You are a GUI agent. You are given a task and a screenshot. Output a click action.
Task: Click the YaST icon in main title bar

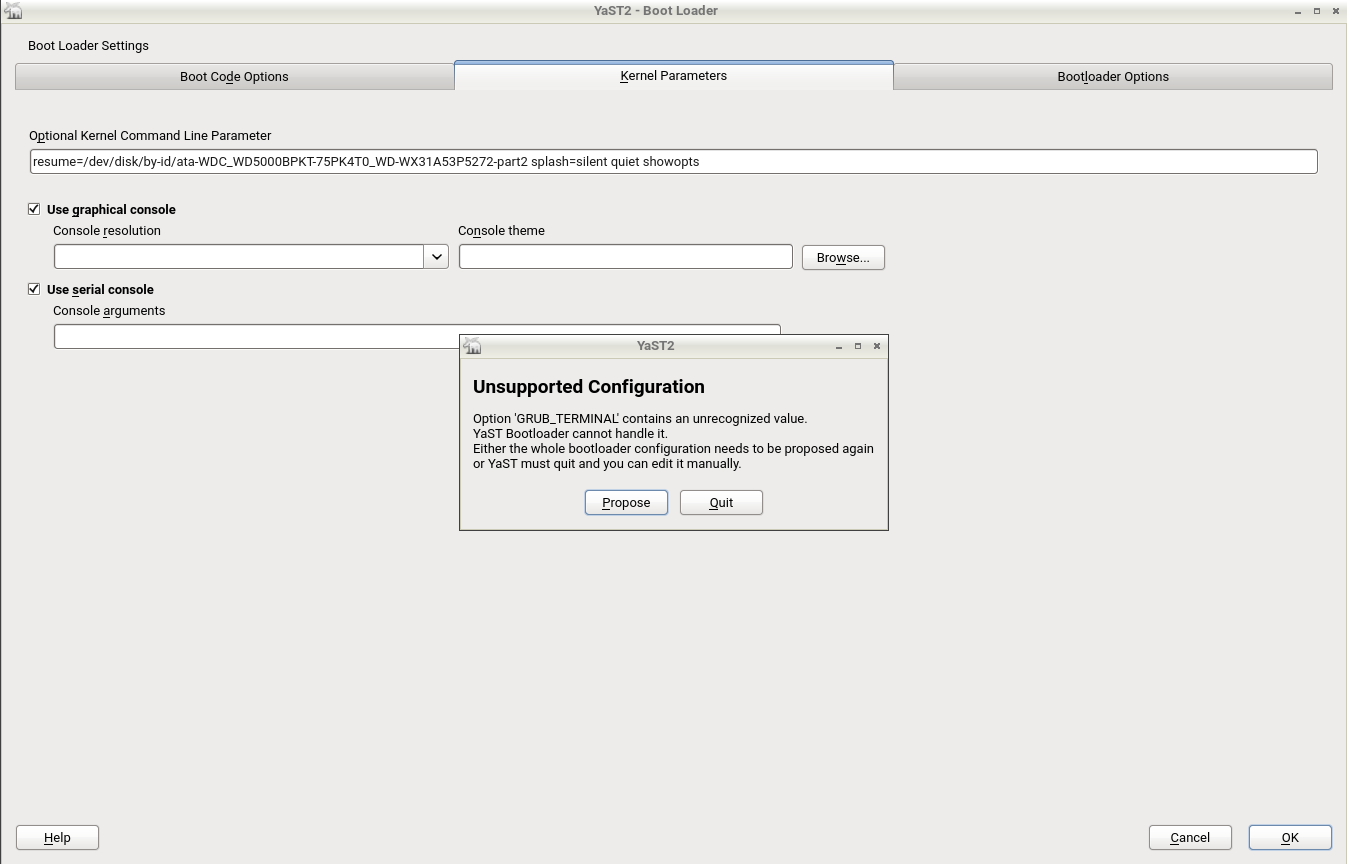[x=13, y=11]
